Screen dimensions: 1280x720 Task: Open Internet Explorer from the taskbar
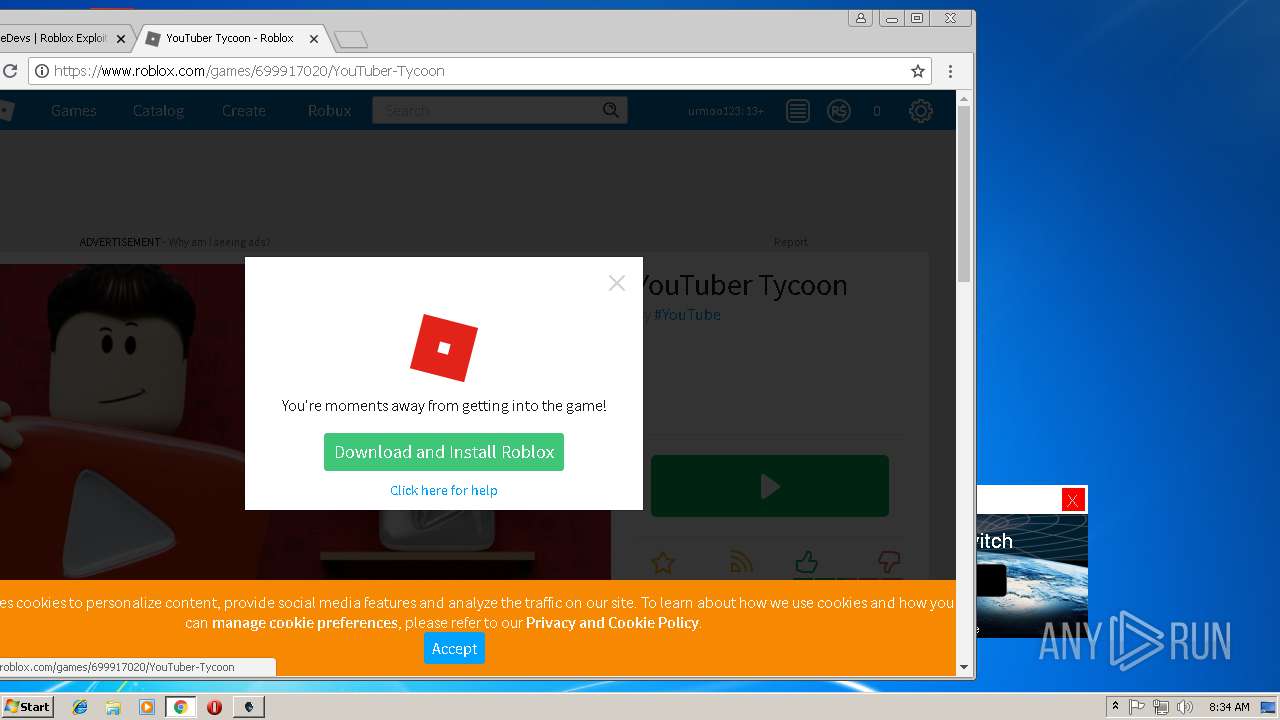[80, 707]
